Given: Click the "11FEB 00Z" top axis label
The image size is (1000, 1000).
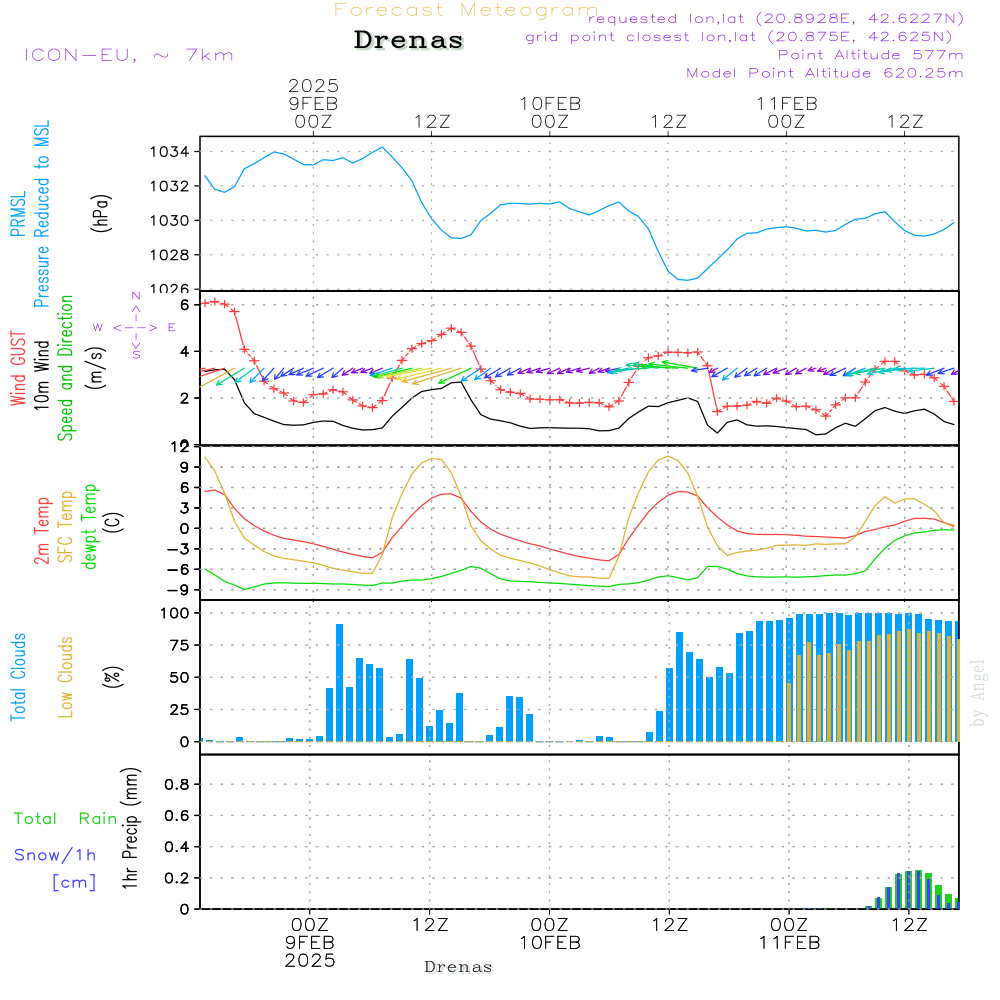Looking at the screenshot, I should 786,112.
